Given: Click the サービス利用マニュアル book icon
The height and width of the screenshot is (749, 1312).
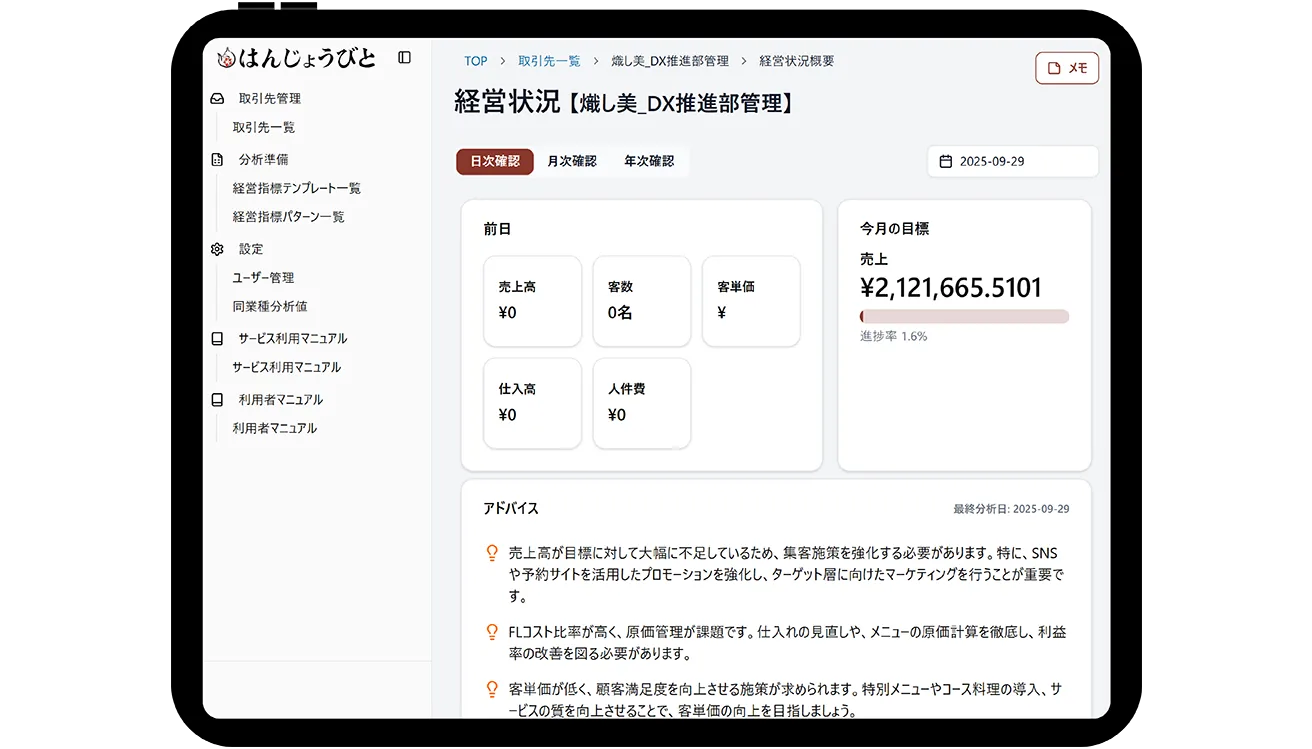Looking at the screenshot, I should (215, 339).
